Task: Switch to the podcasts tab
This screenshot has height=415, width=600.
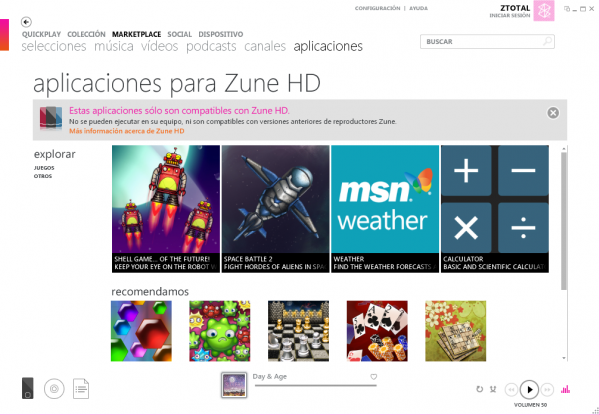Action: coord(211,46)
